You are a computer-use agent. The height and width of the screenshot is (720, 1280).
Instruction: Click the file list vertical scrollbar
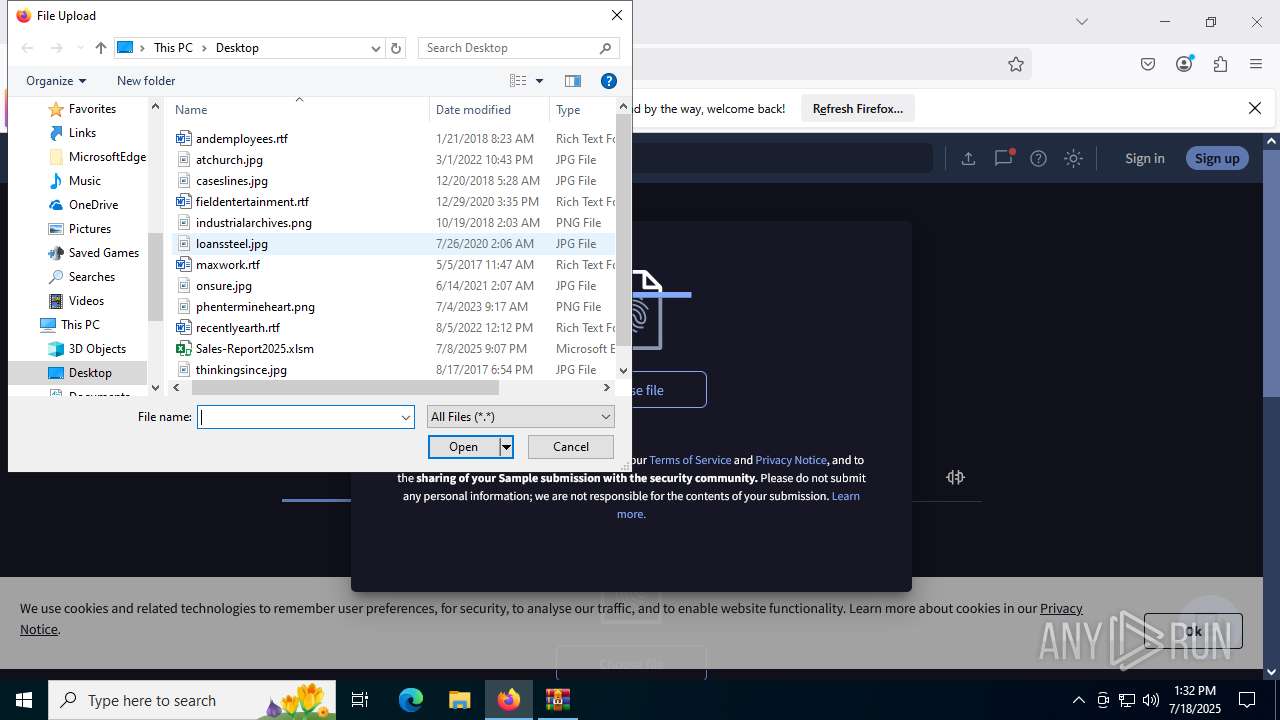[x=624, y=230]
